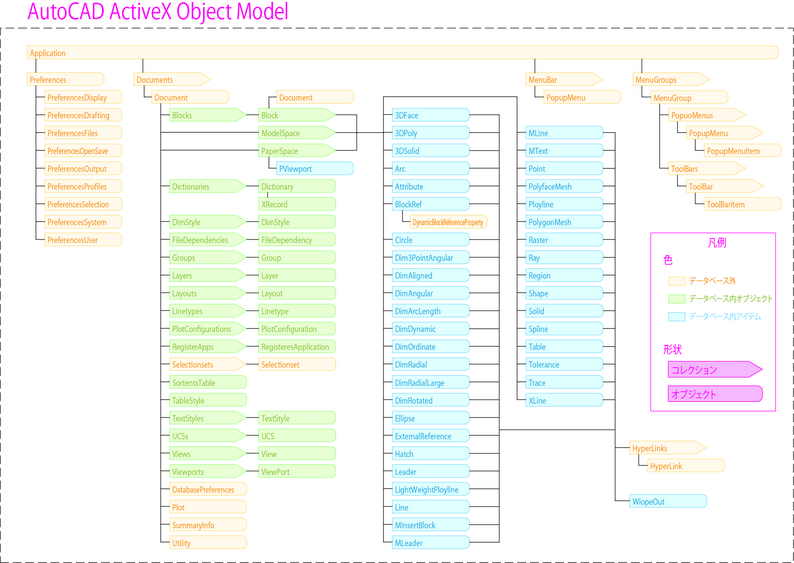Click the PreferencesUser node

coord(84,239)
